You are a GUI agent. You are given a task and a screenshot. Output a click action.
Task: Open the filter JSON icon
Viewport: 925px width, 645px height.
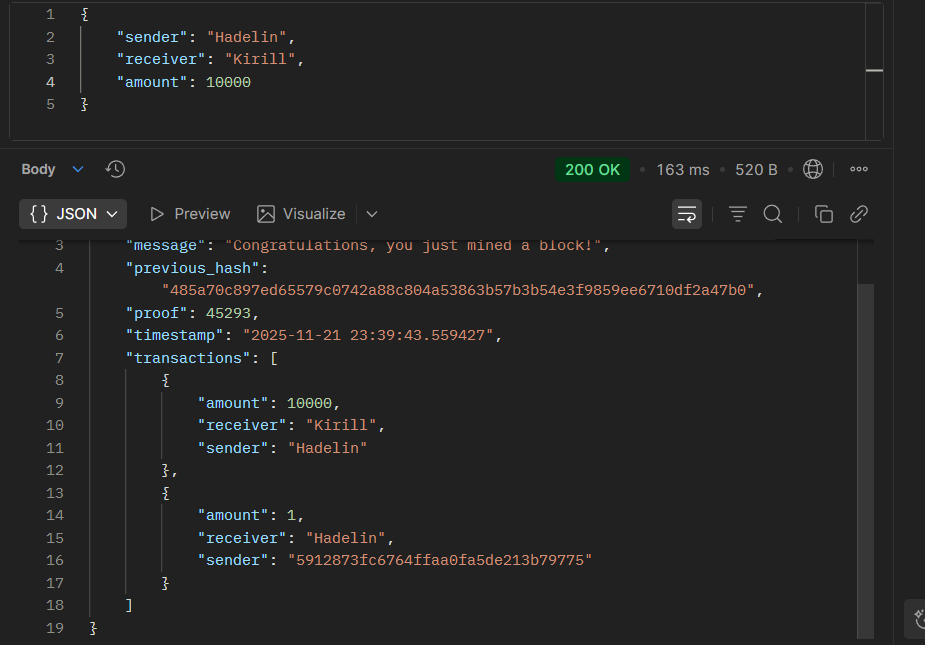(737, 213)
